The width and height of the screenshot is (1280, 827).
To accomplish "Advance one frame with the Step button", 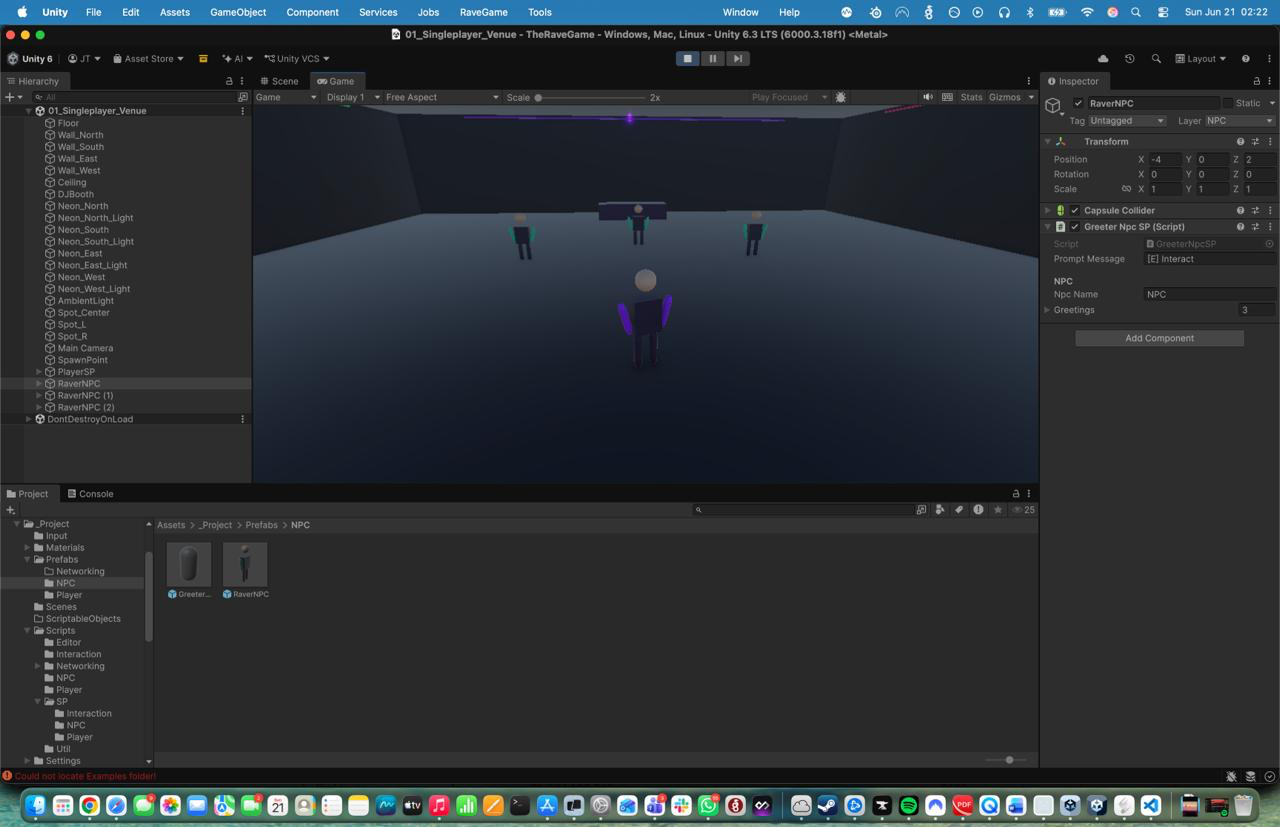I will coord(737,59).
